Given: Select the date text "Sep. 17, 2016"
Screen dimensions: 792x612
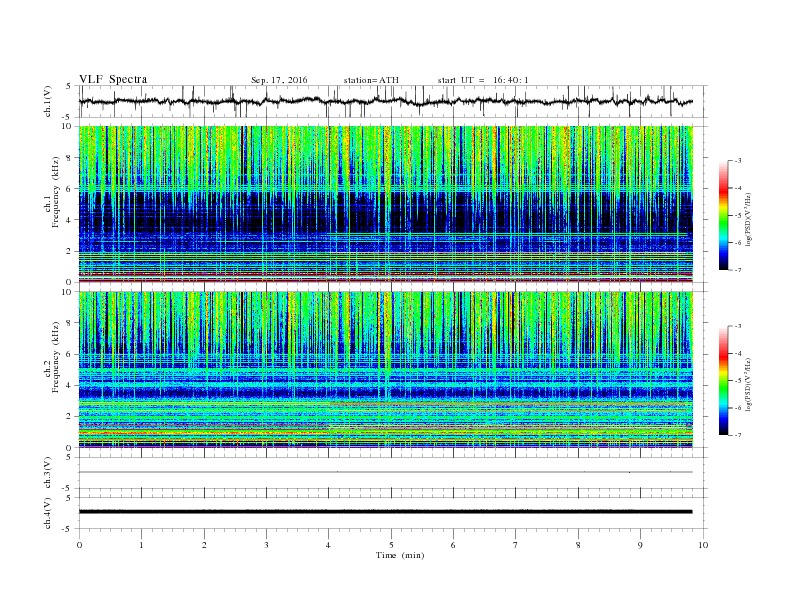Looking at the screenshot, I should (279, 80).
